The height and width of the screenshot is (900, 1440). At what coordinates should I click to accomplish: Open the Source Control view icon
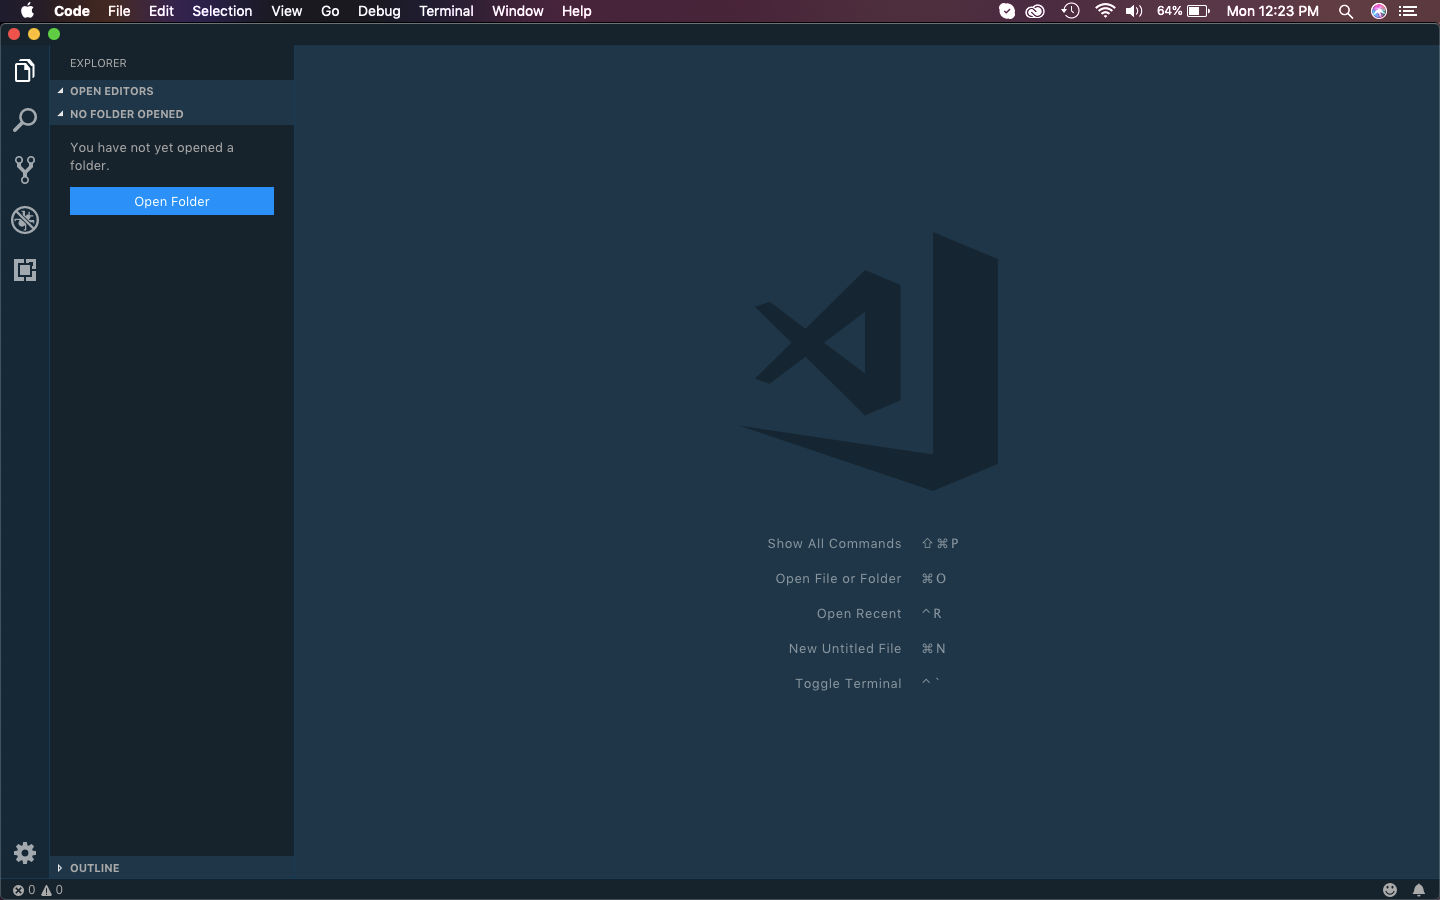[x=25, y=170]
